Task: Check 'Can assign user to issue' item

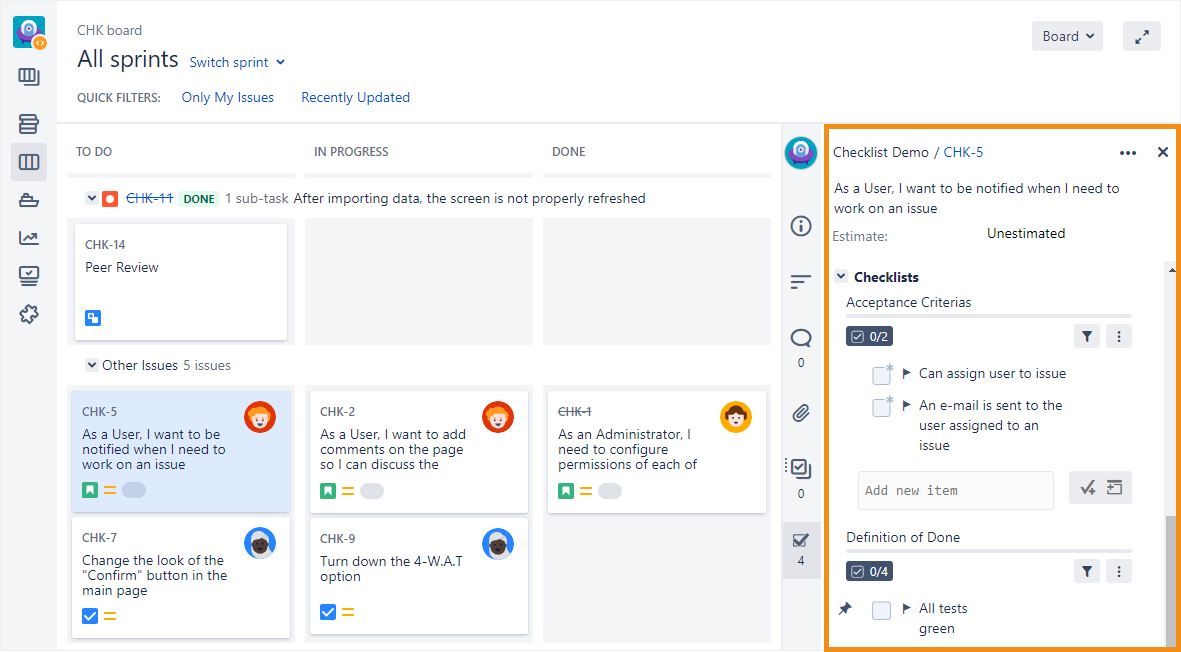Action: pos(881,375)
